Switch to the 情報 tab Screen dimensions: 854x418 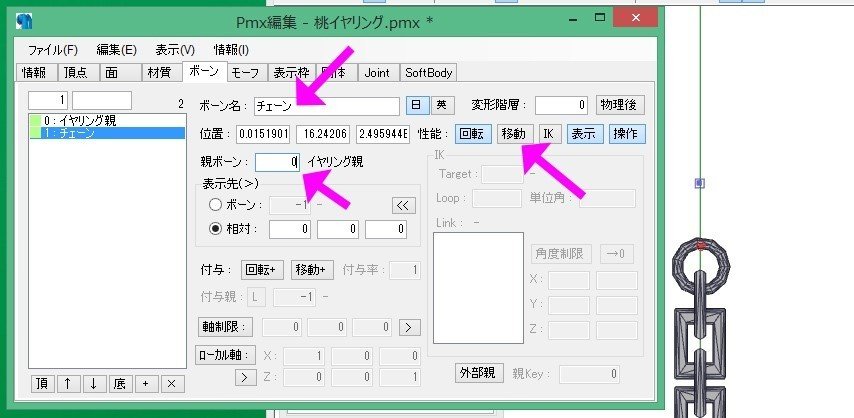pyautogui.click(x=36, y=72)
